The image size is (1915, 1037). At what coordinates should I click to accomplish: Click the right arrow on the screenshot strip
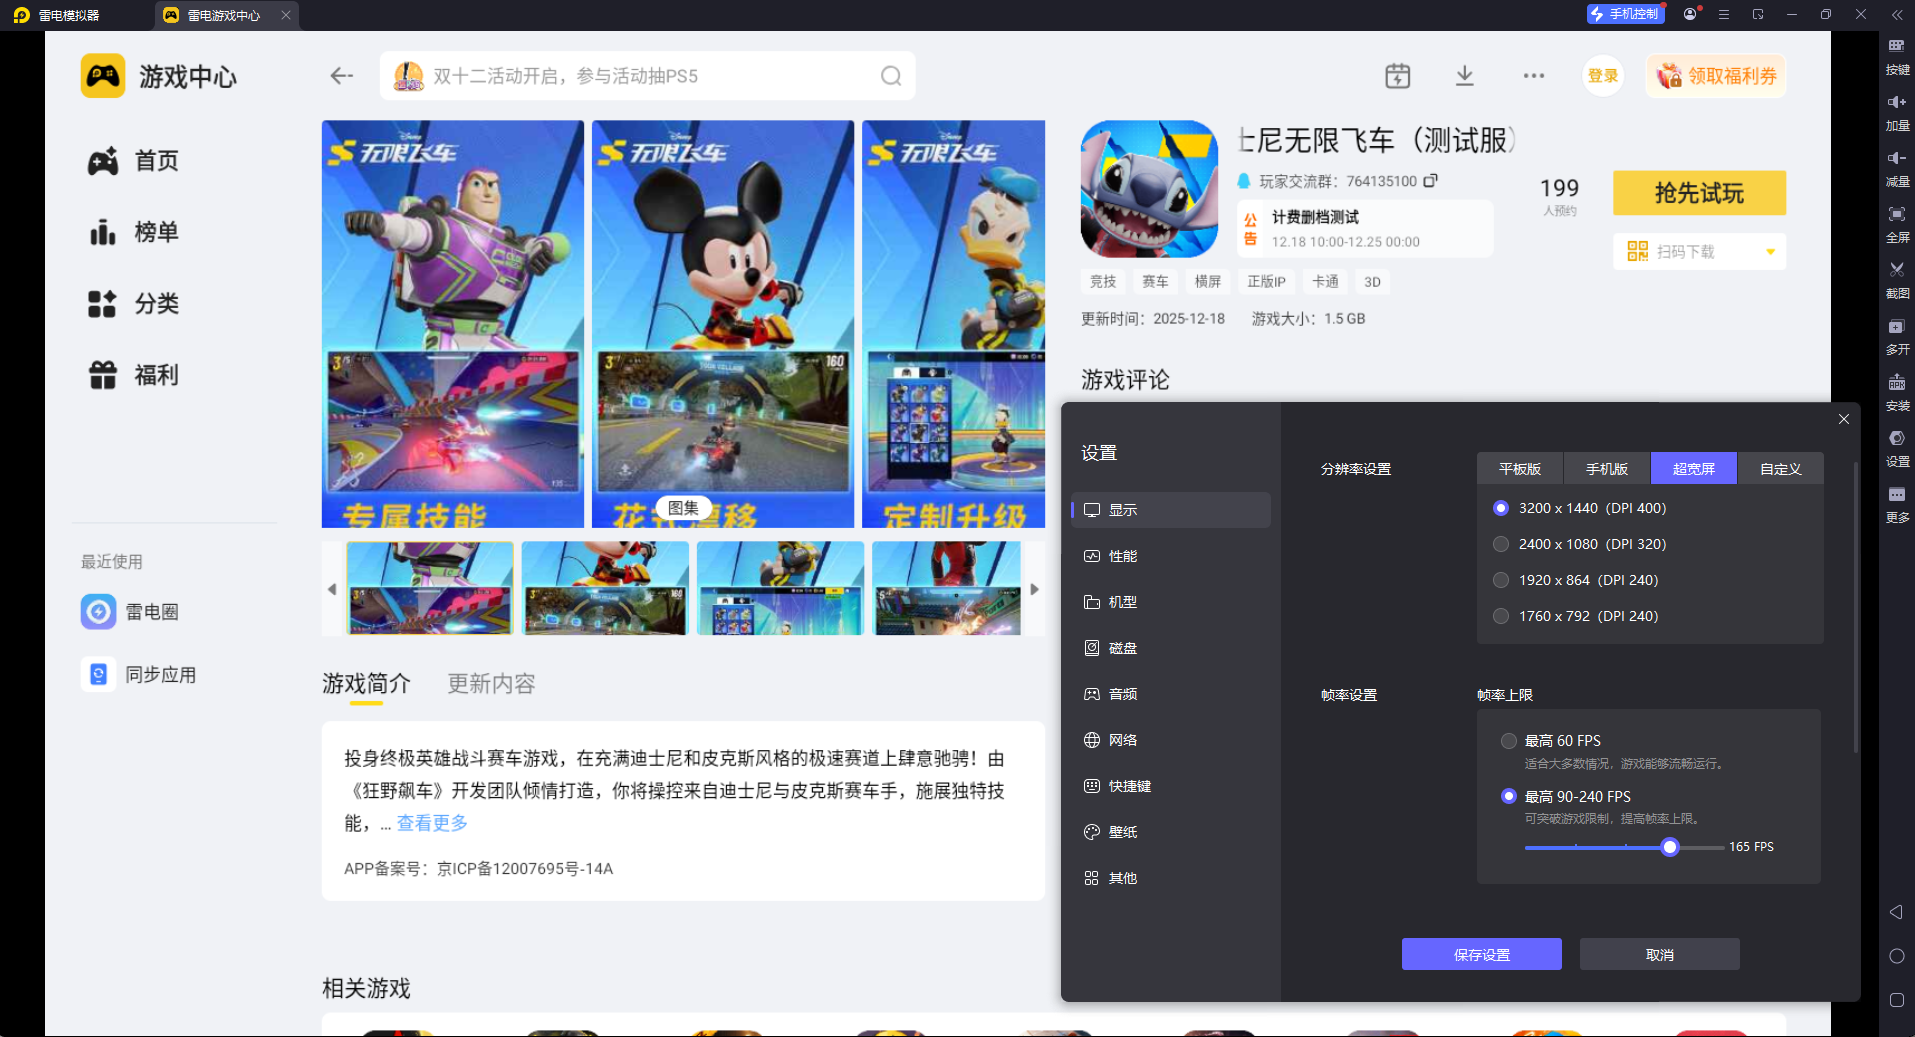pyautogui.click(x=1035, y=588)
